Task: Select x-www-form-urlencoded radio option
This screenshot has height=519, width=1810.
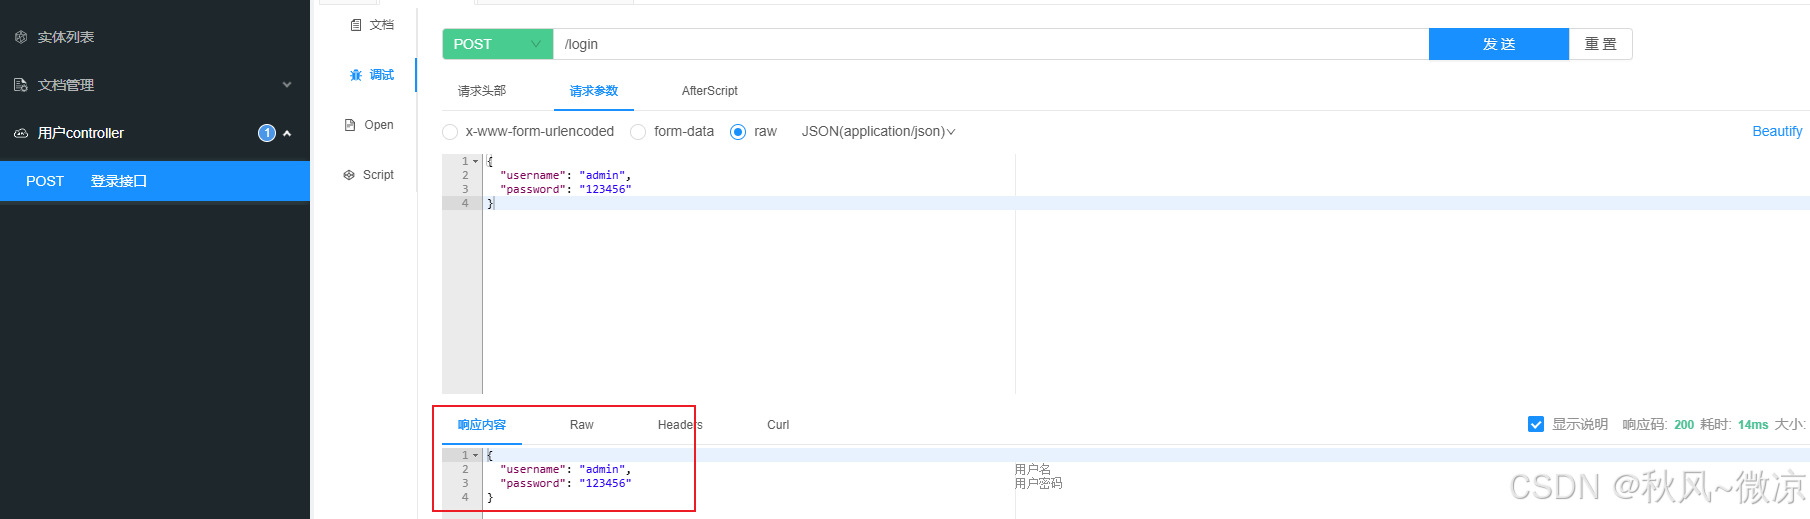Action: pos(450,132)
